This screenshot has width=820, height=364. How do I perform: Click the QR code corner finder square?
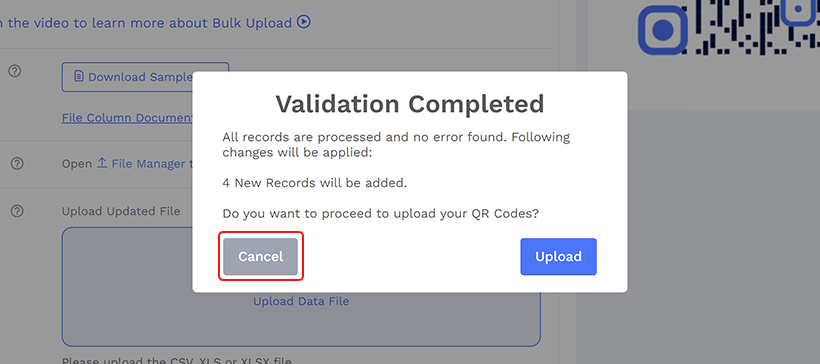[x=663, y=29]
